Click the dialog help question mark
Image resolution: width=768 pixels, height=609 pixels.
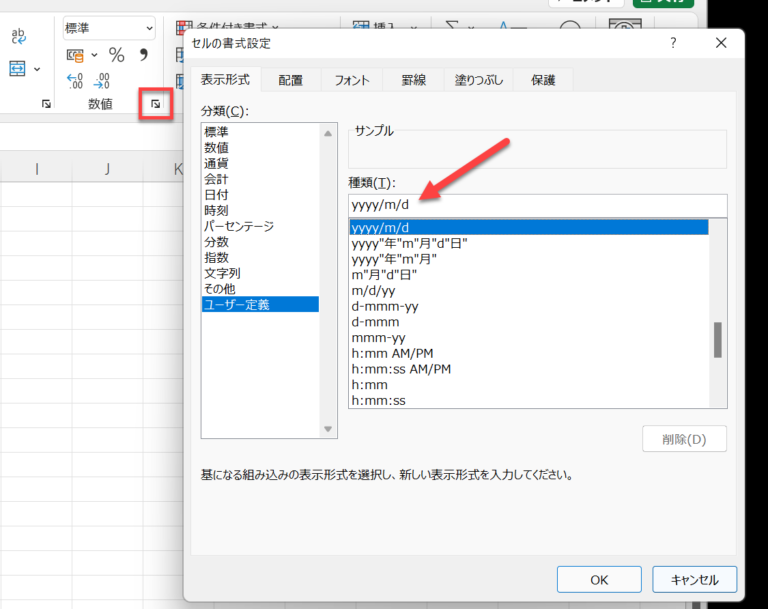coord(673,43)
